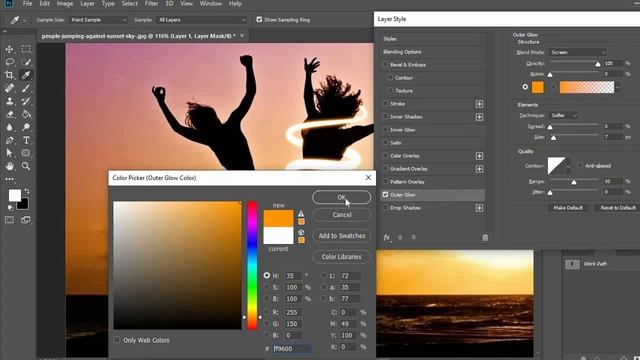Enable Bevel & Emboss effect checkbox
640x360 pixels.
point(385,64)
